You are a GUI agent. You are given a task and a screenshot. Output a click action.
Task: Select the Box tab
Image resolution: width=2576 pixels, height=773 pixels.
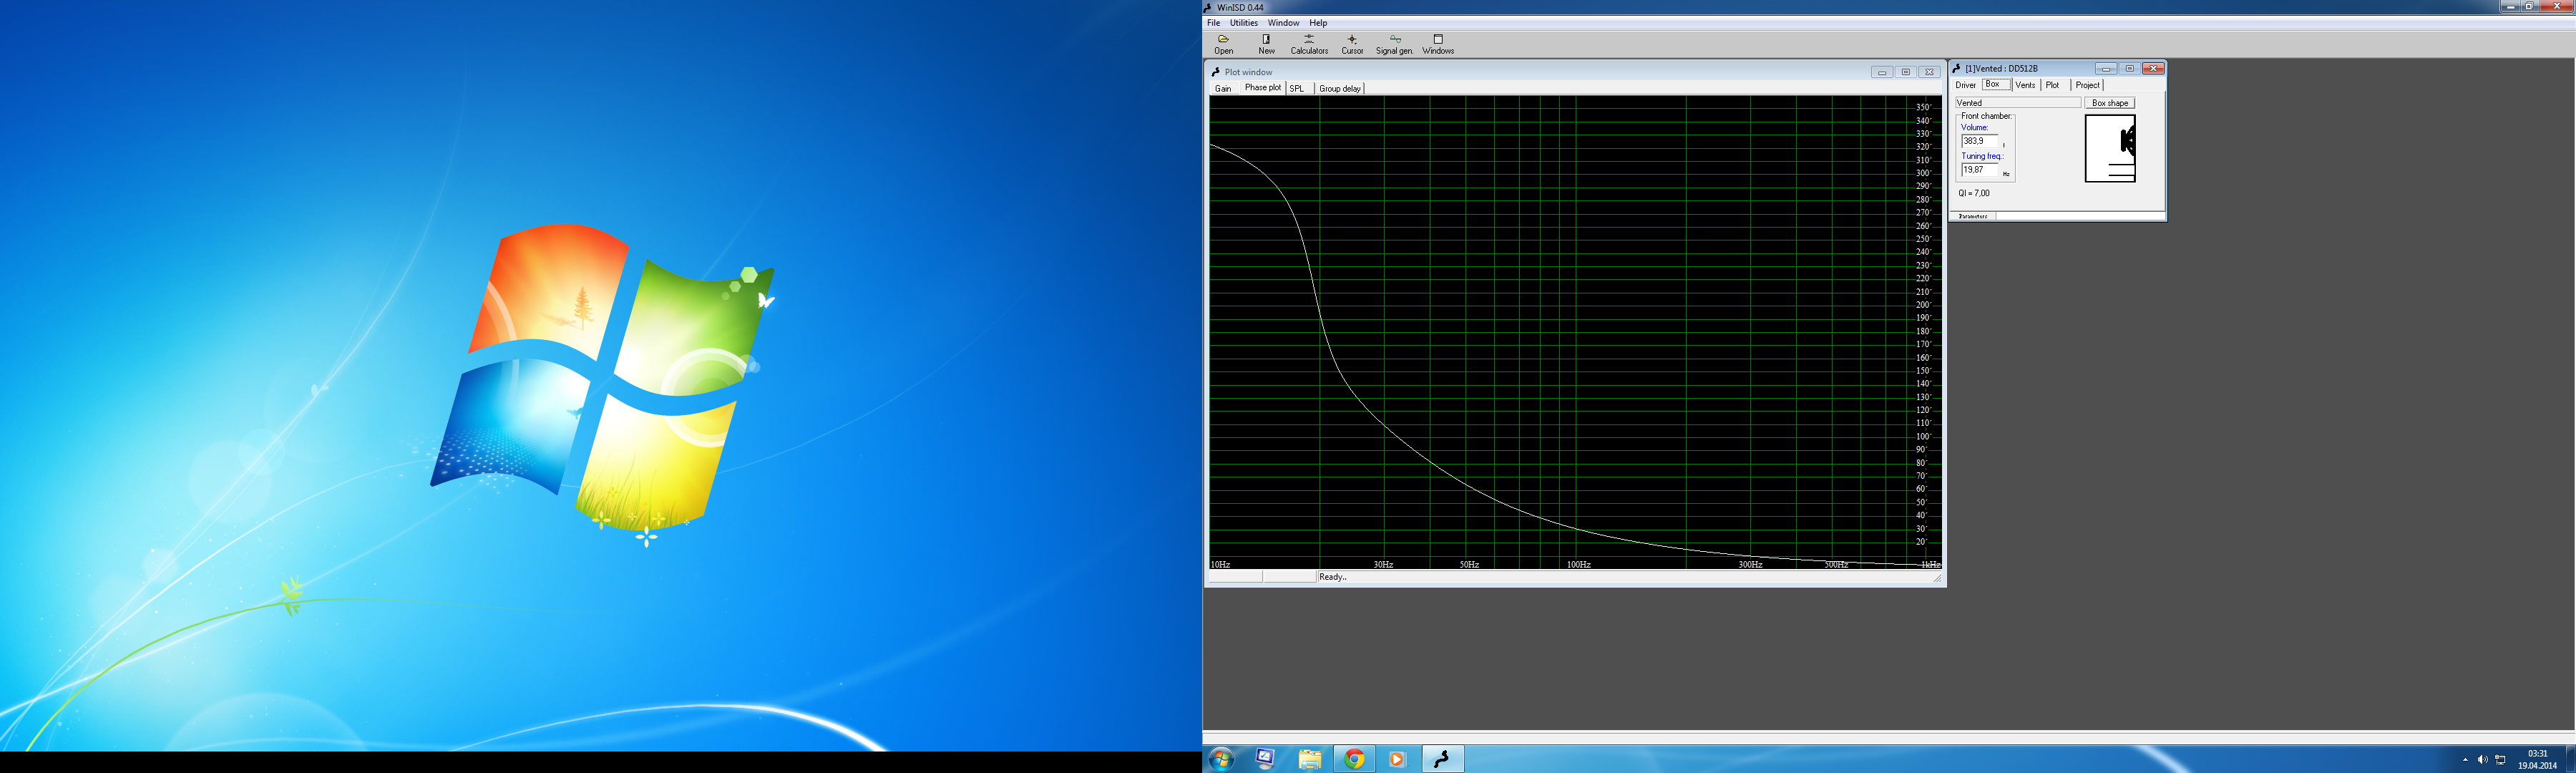[1994, 85]
